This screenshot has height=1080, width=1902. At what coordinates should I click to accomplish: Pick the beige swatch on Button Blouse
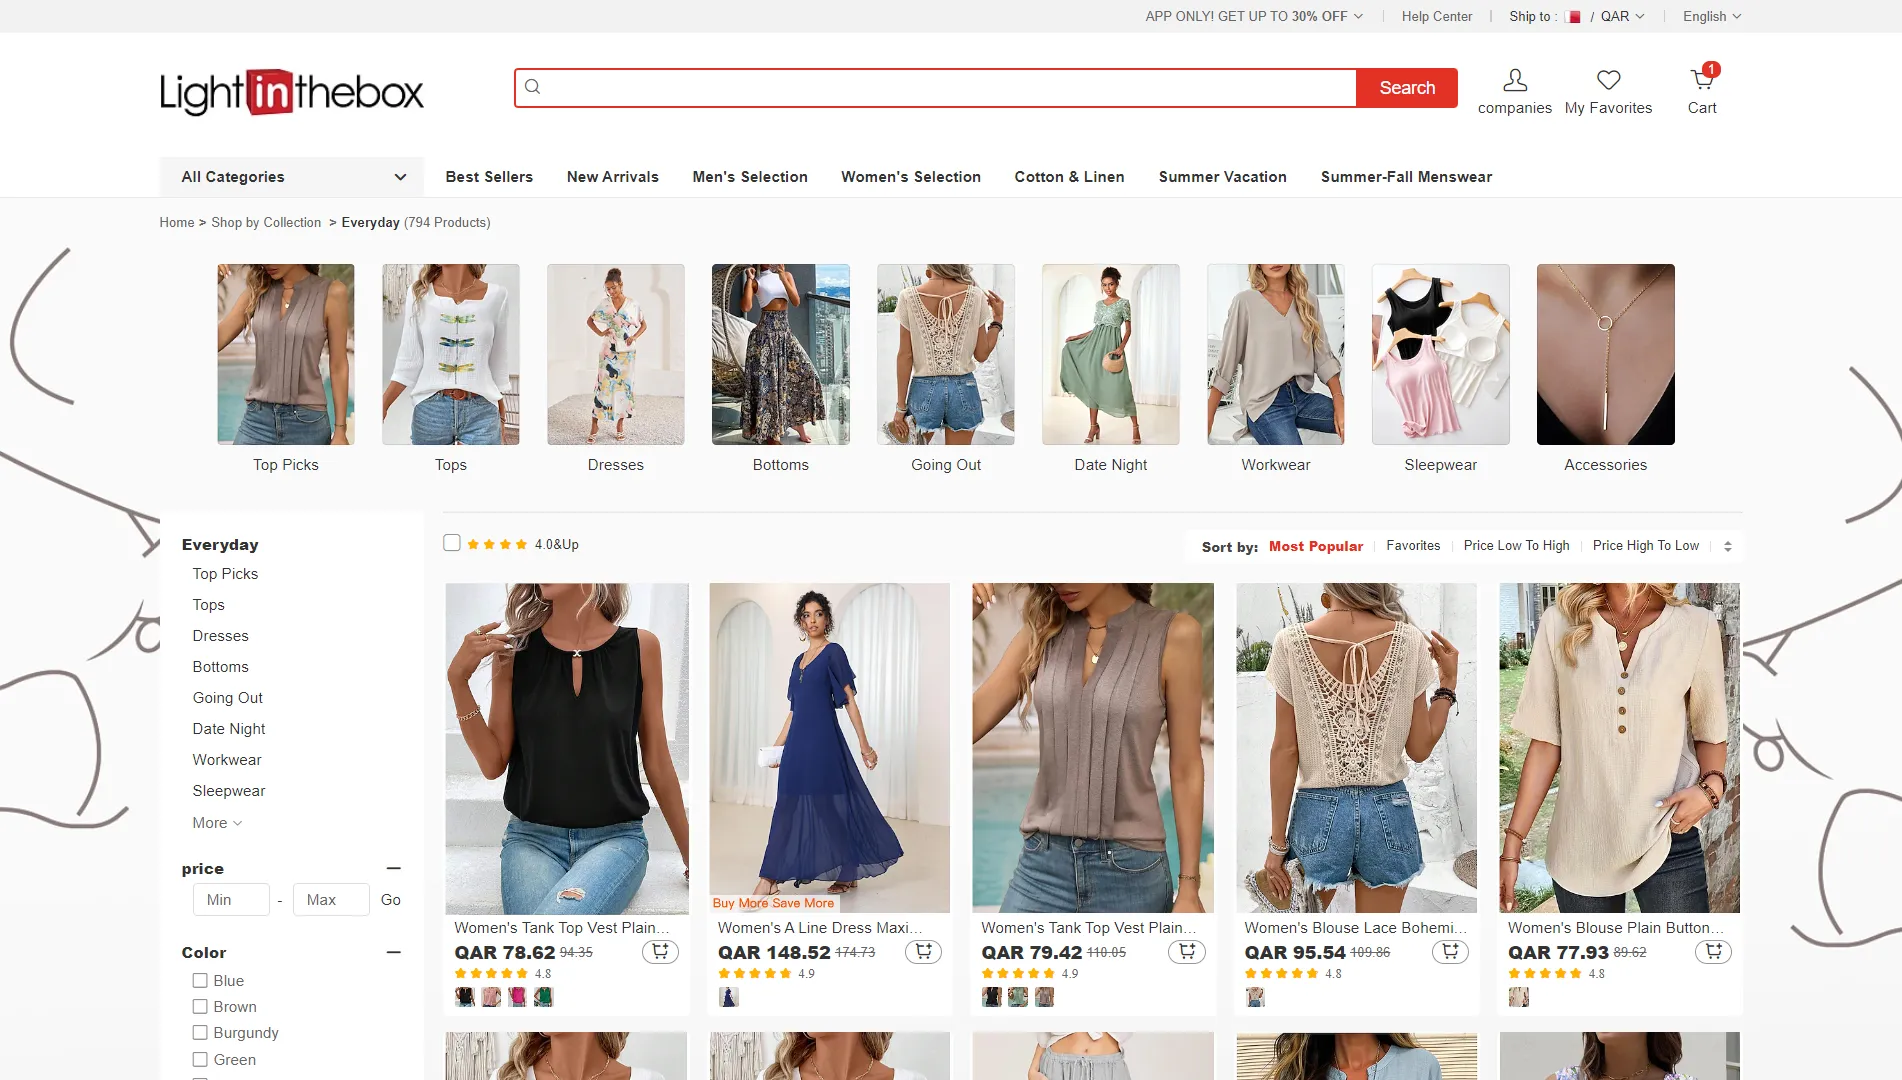[x=1519, y=997]
